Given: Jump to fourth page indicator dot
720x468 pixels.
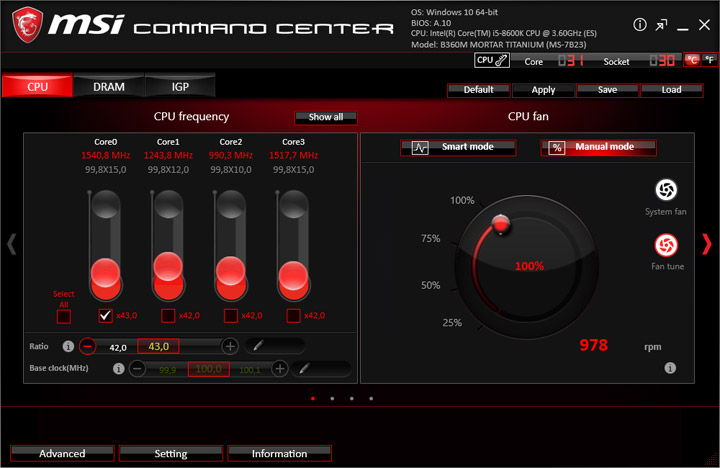Looking at the screenshot, I should click(371, 399).
